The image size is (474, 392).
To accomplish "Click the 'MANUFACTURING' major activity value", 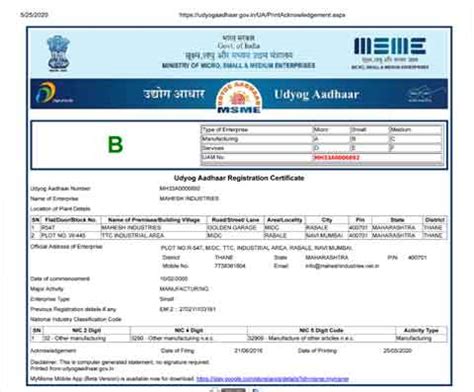I will 184,289.
